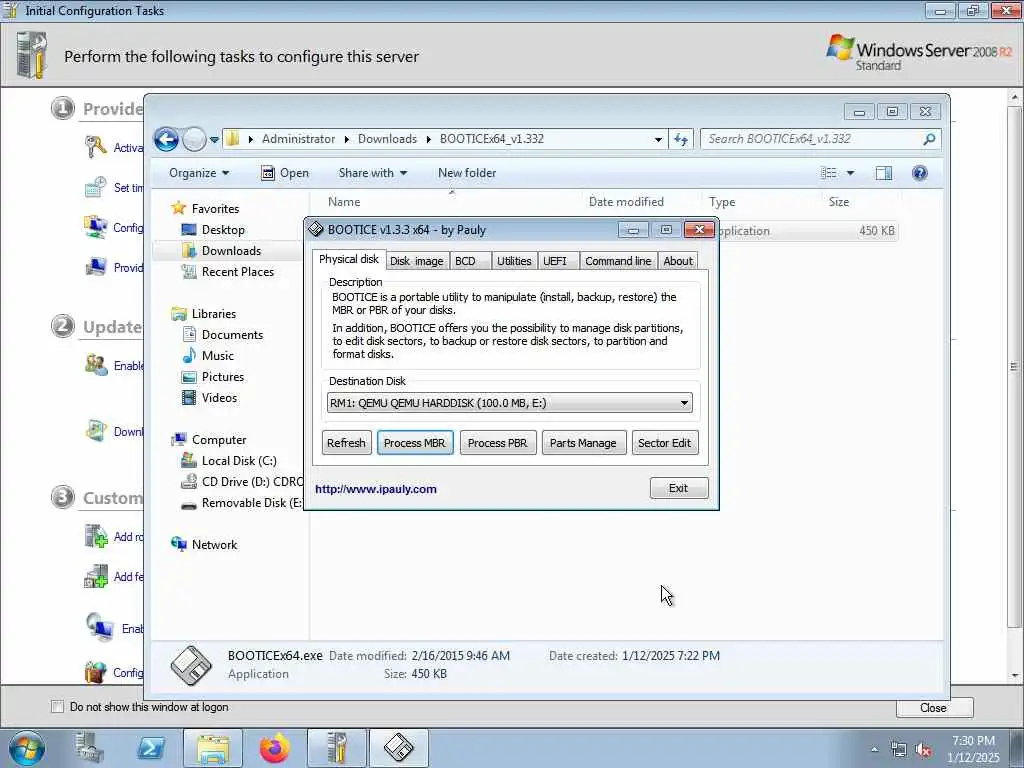Open the Organize menu

coord(199,173)
